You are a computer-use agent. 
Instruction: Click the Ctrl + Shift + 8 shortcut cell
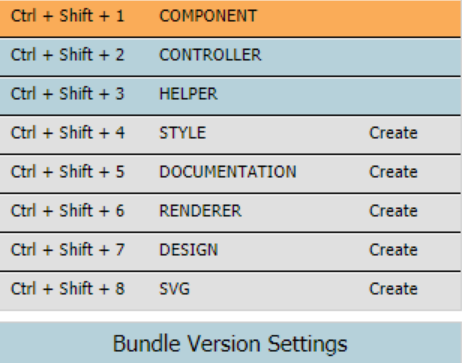point(68,289)
